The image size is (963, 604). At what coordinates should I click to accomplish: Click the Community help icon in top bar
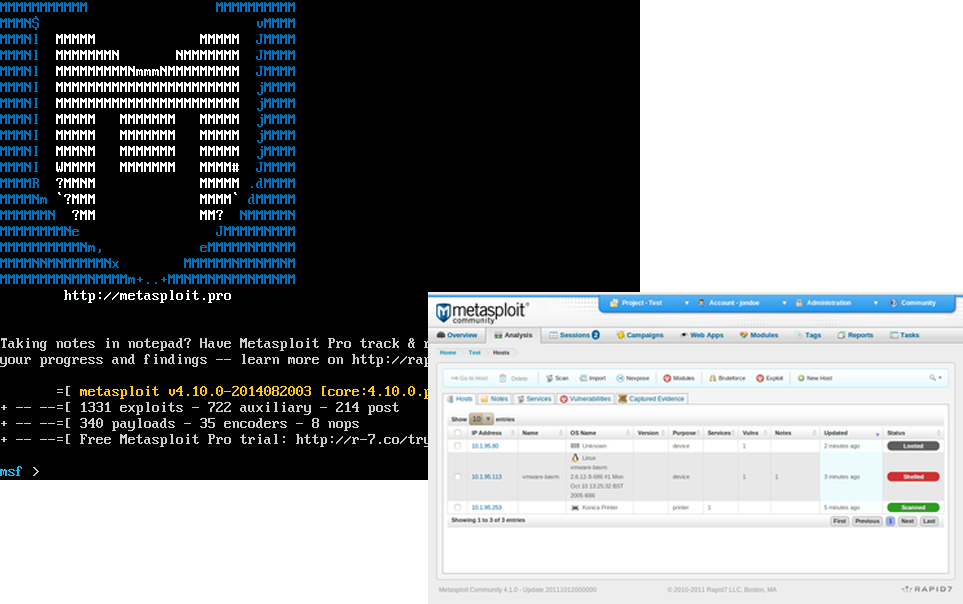click(894, 303)
